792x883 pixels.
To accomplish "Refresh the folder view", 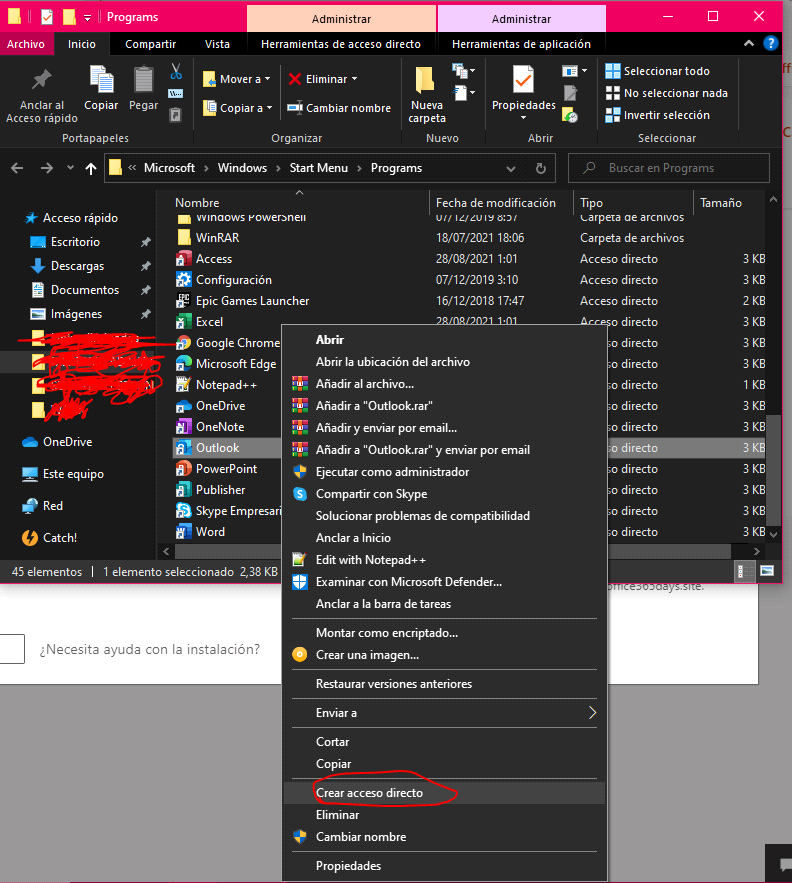I will (540, 168).
